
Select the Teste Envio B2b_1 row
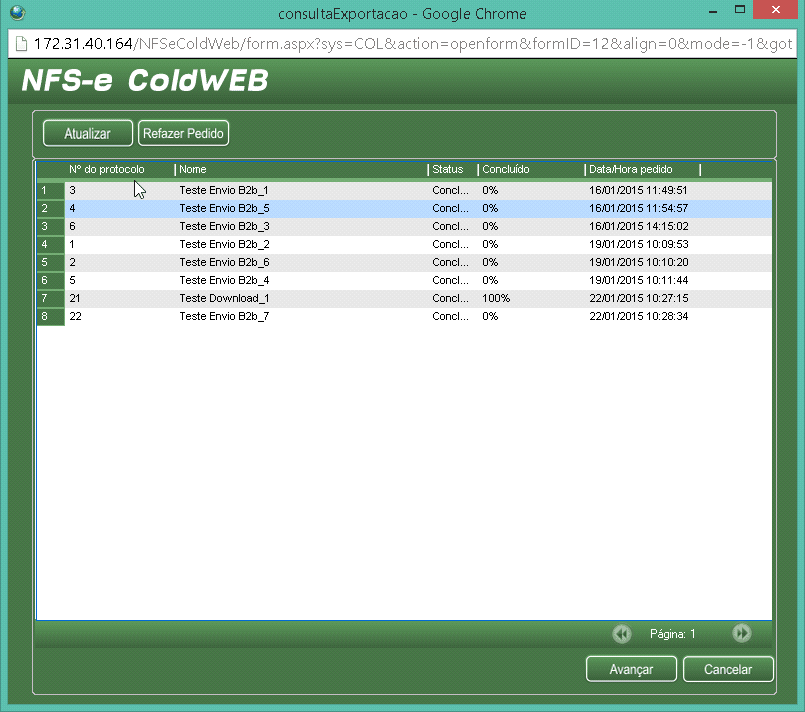224,190
